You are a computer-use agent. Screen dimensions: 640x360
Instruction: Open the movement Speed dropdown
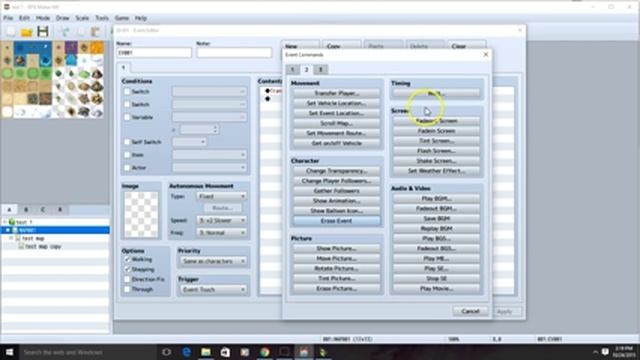point(221,220)
